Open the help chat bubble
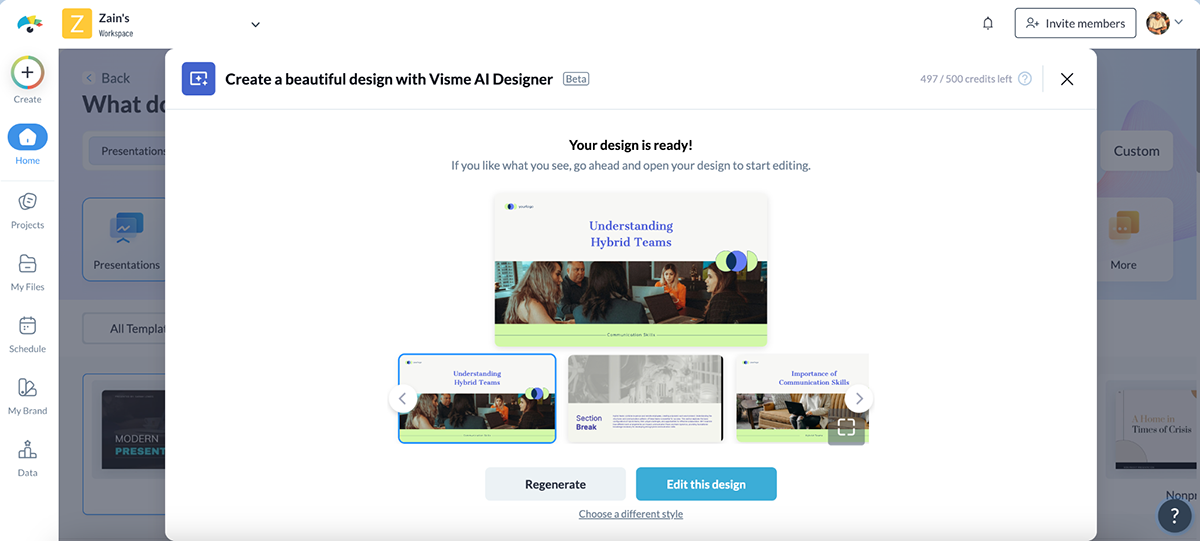 point(1174,515)
